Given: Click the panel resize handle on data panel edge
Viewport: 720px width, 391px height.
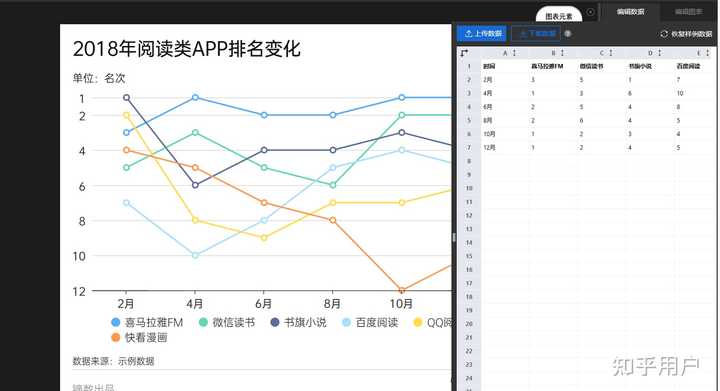Looking at the screenshot, I should click(x=454, y=237).
